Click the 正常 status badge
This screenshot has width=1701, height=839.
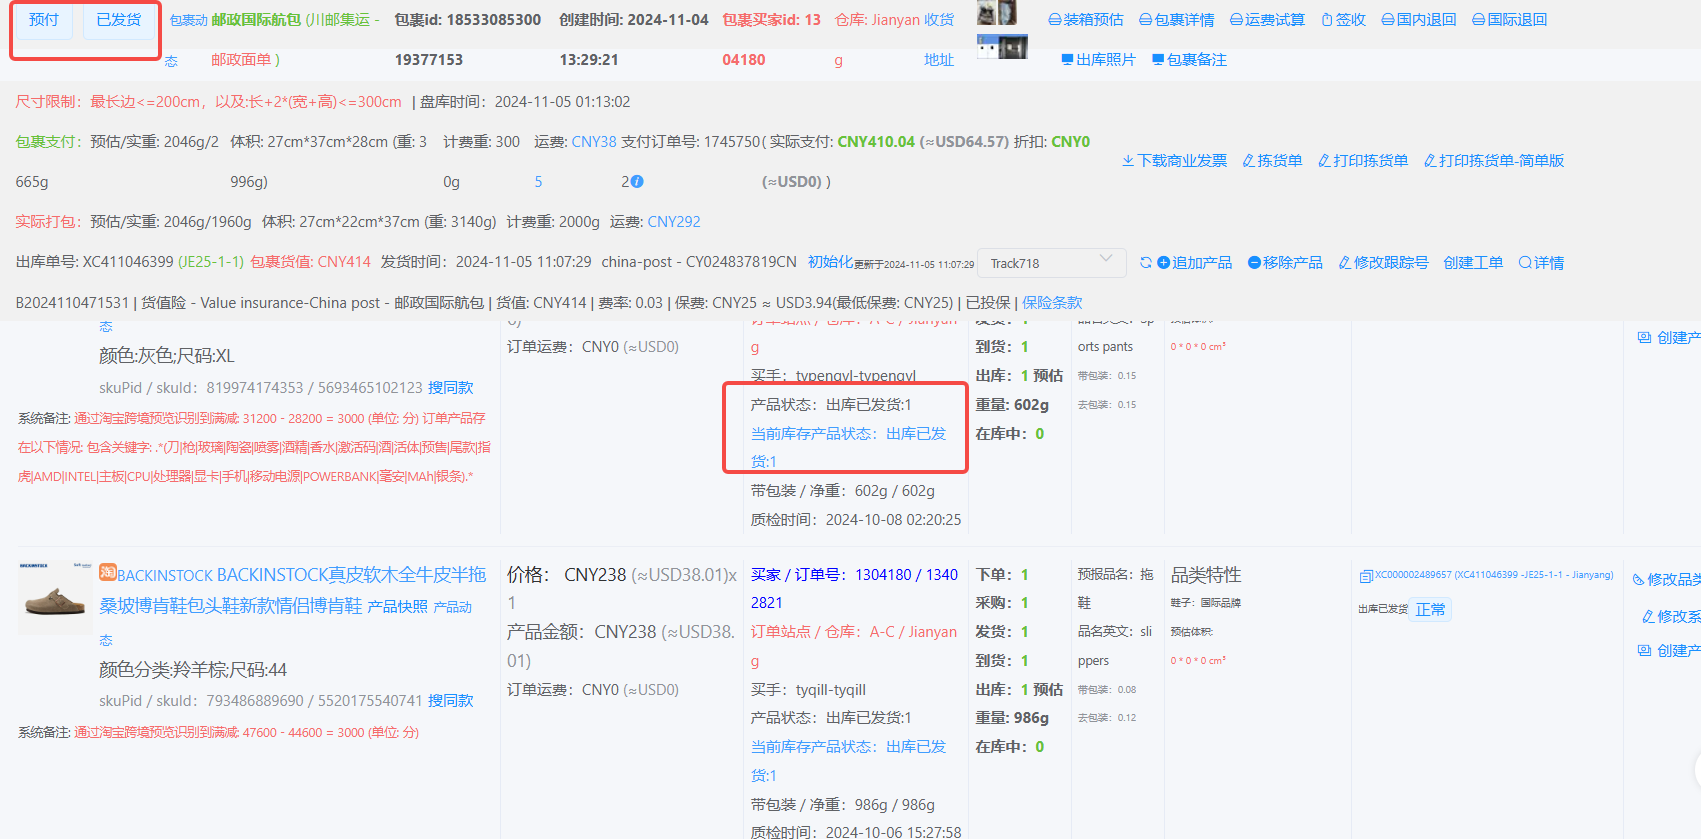1430,610
